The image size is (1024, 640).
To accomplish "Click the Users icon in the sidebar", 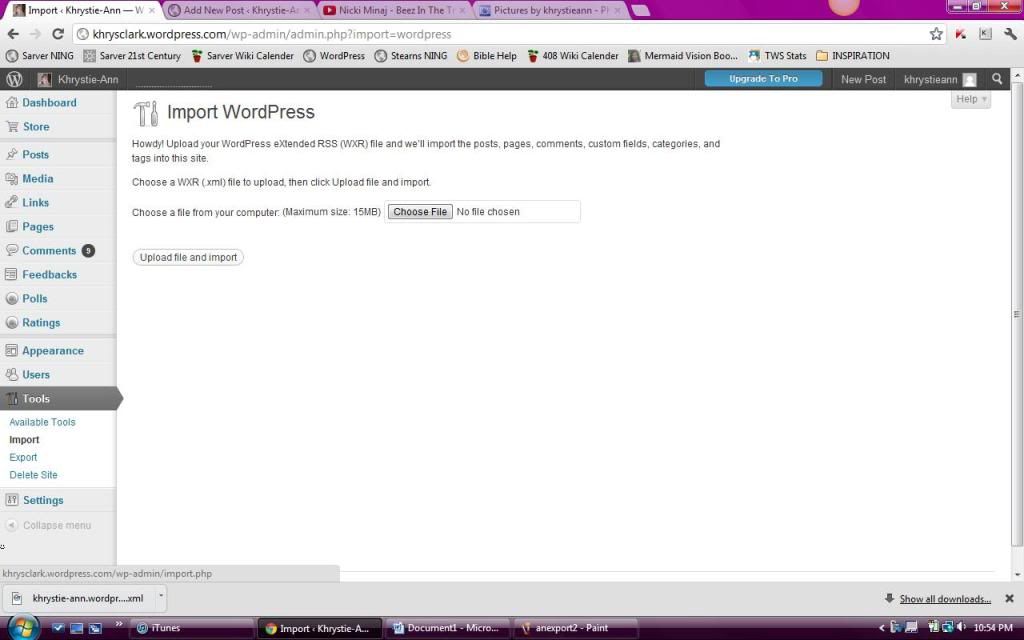I will pos(11,375).
